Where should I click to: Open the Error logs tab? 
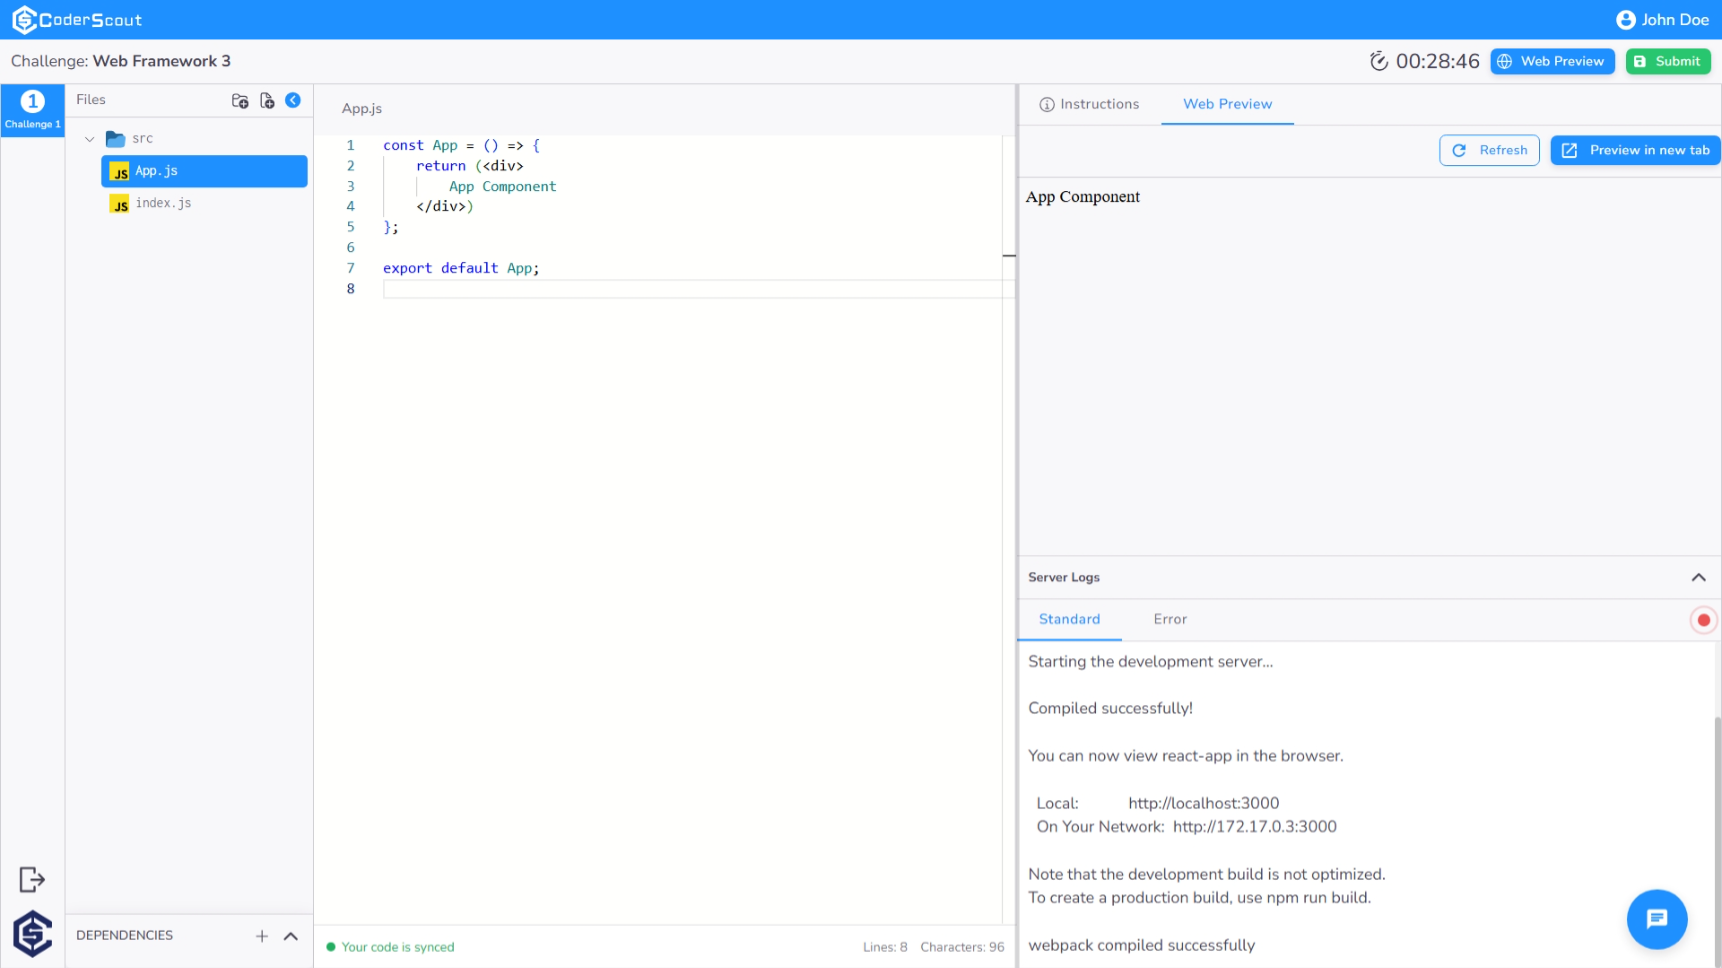pyautogui.click(x=1169, y=619)
